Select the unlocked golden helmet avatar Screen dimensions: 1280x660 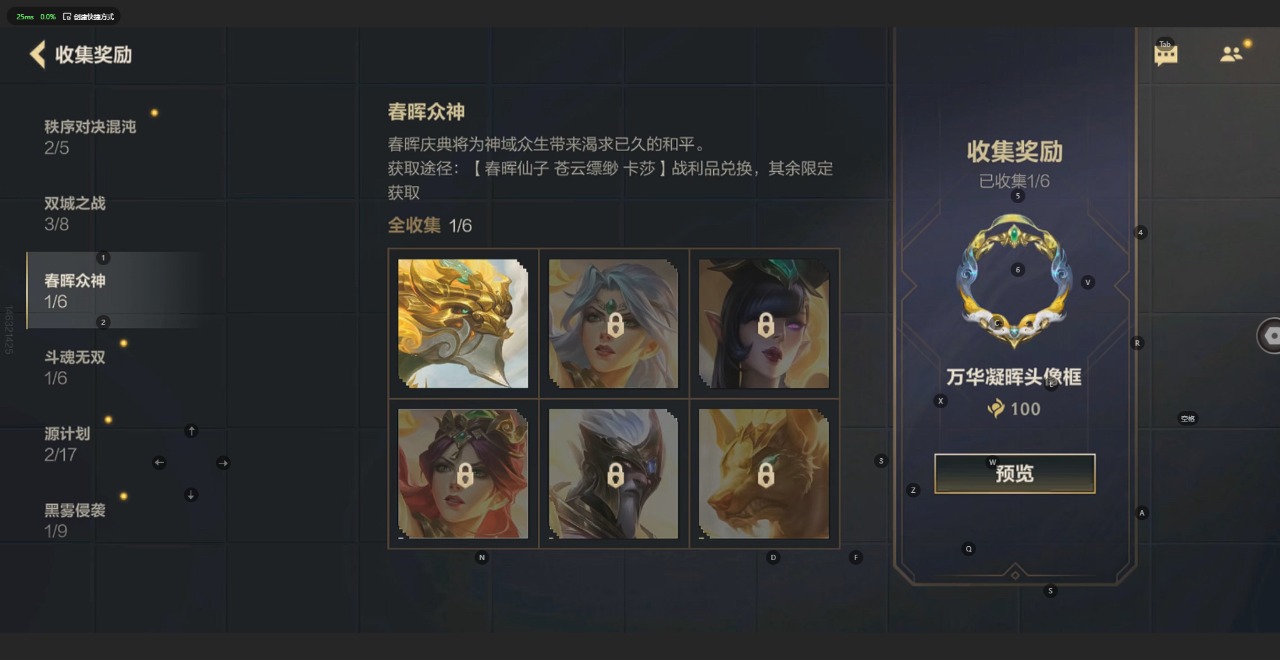coord(463,323)
